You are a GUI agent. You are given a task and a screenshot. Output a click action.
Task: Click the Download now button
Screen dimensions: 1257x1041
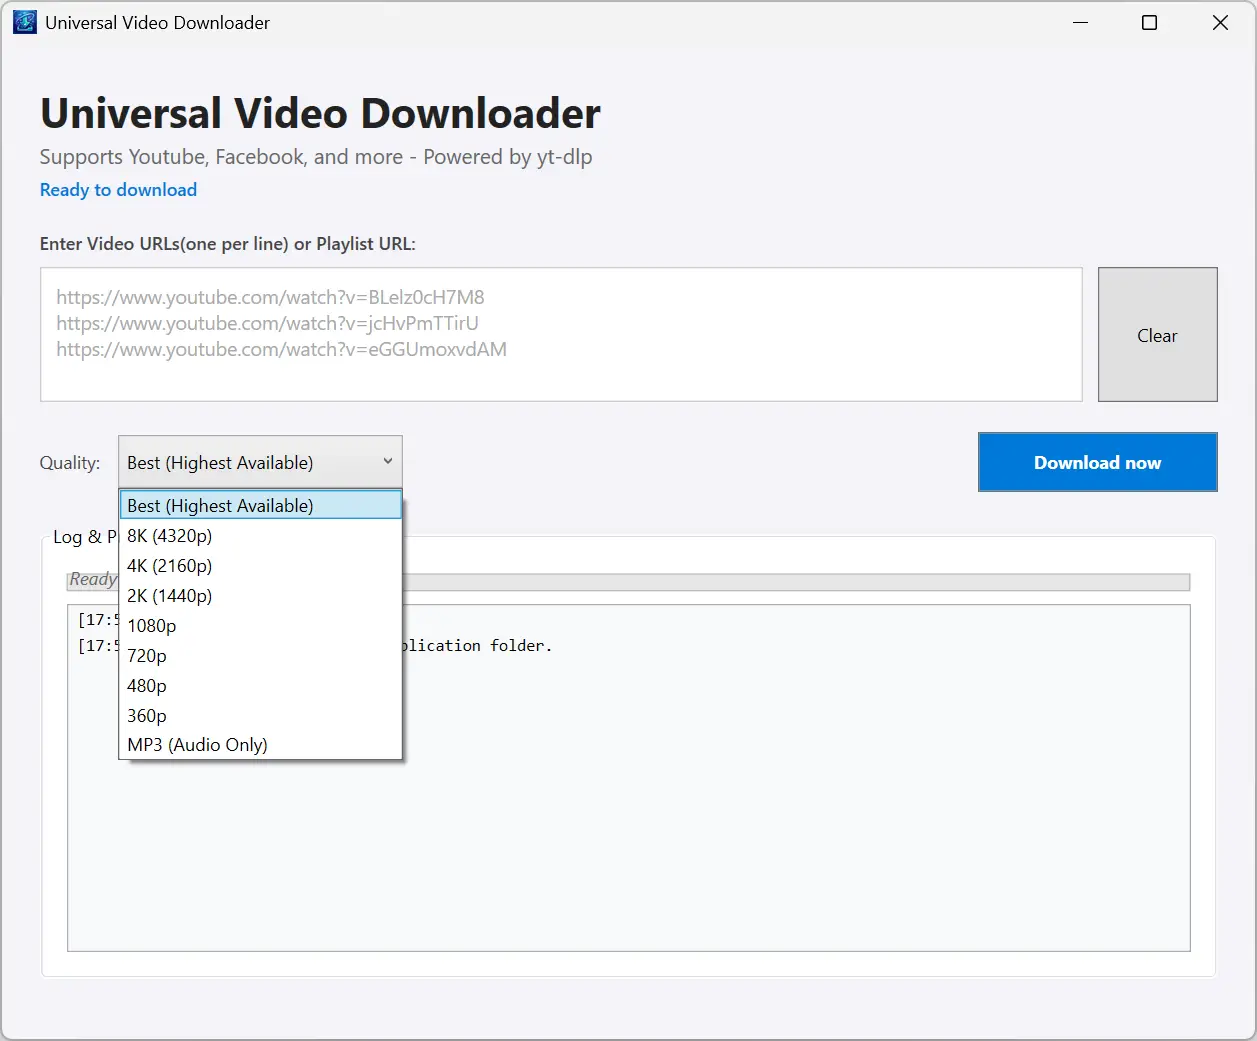1097,462
